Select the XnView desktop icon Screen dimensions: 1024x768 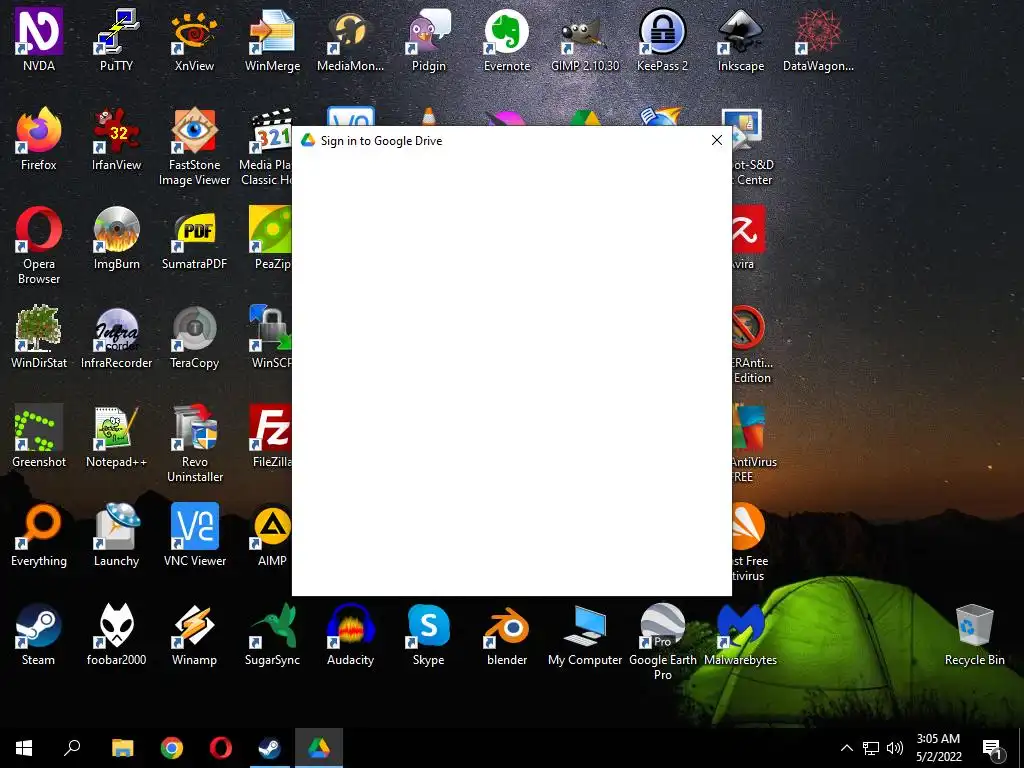194,39
